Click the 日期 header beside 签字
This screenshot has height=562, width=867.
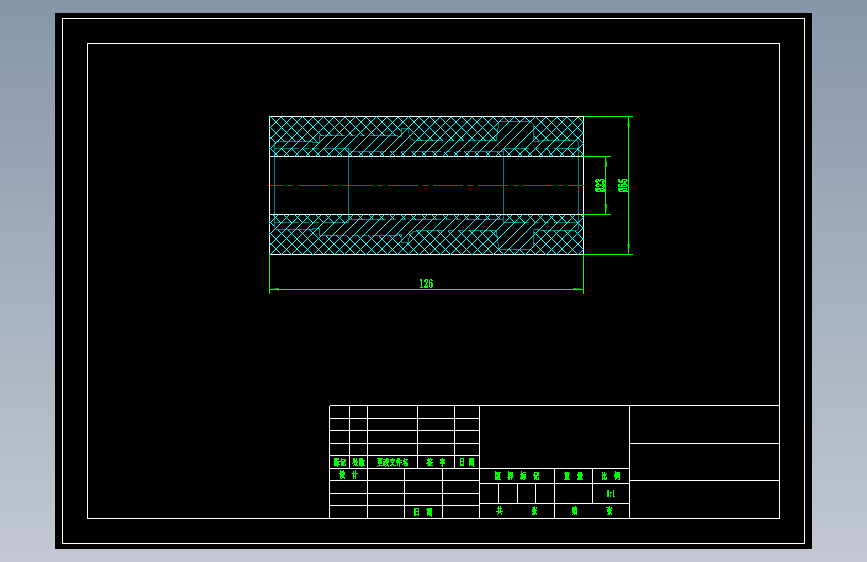(467, 462)
